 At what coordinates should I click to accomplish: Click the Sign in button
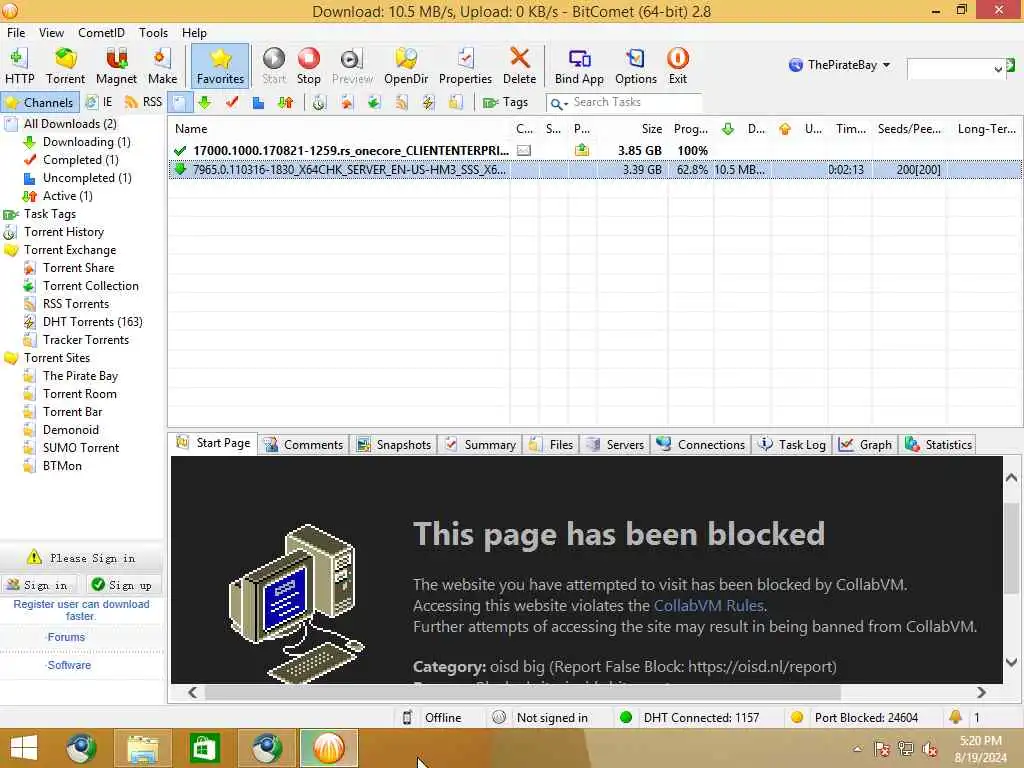(x=39, y=585)
